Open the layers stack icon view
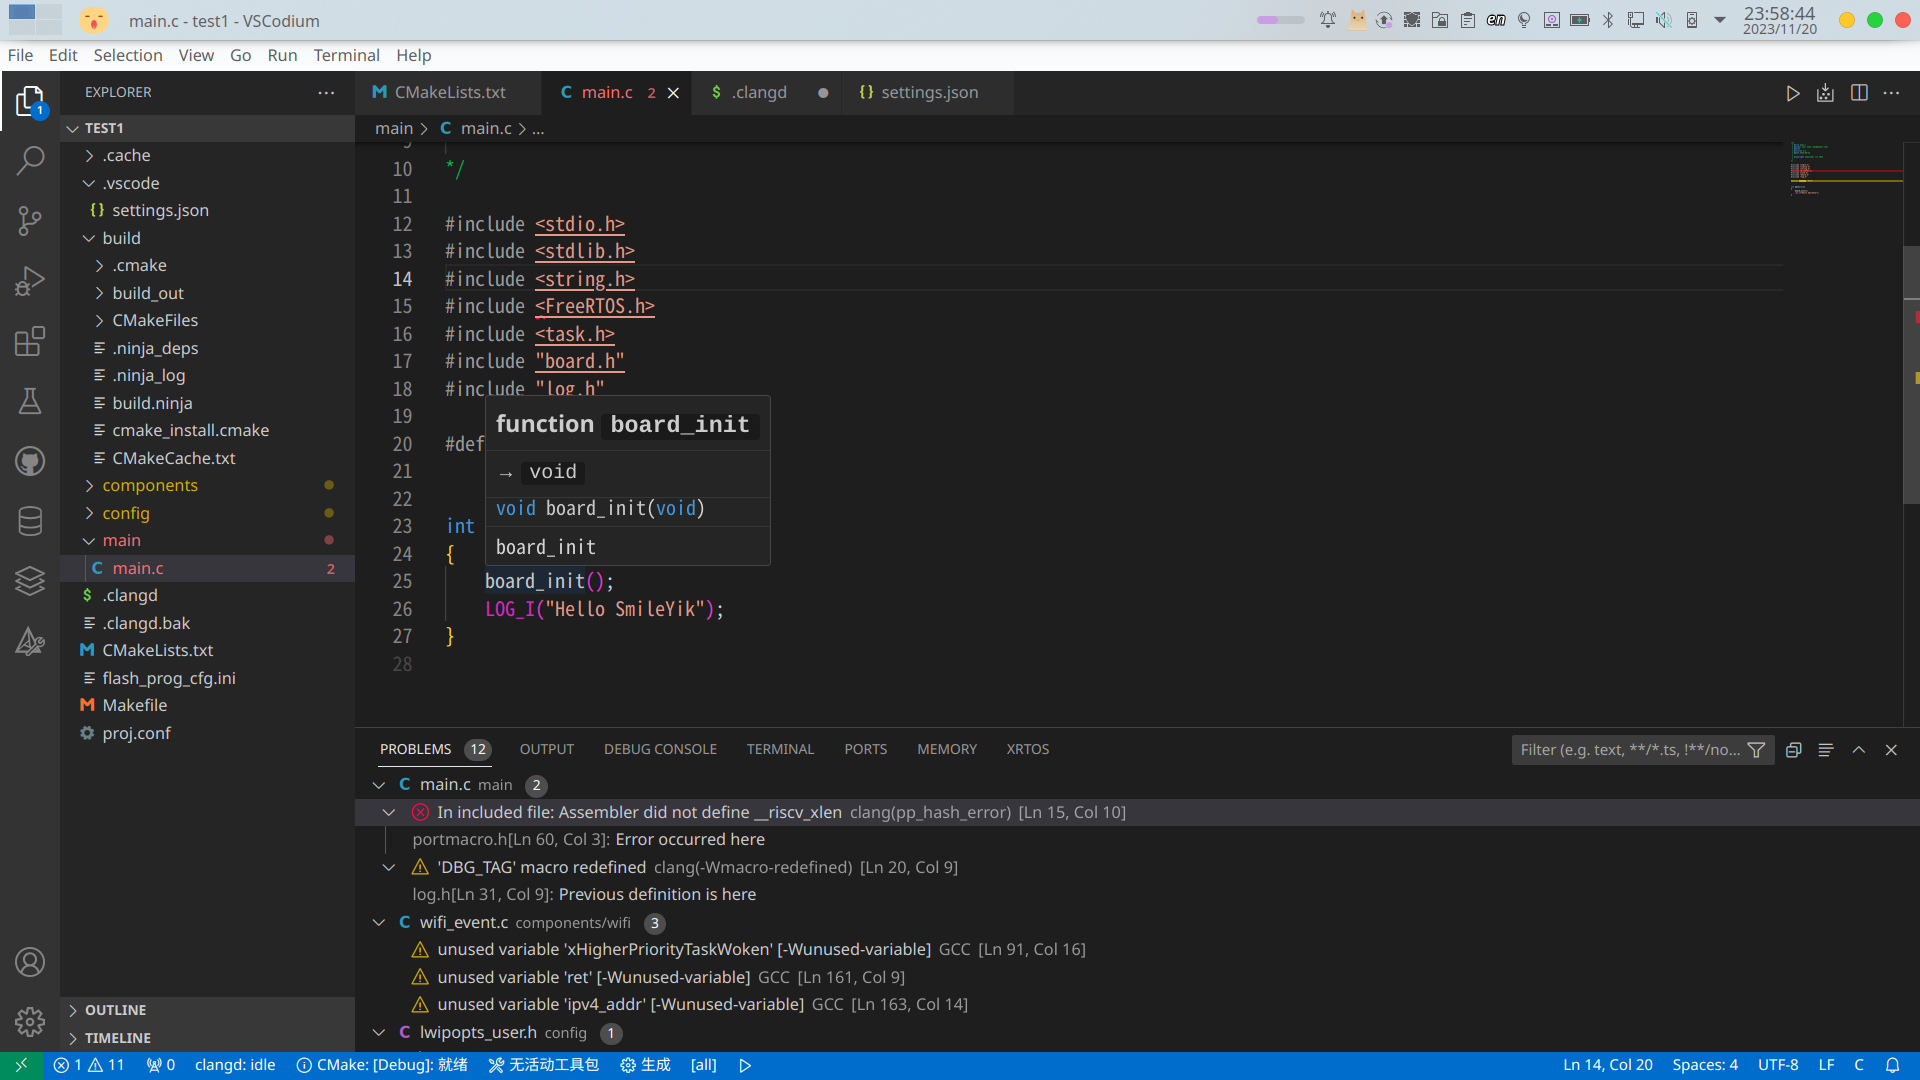The height and width of the screenshot is (1080, 1920). 30,581
